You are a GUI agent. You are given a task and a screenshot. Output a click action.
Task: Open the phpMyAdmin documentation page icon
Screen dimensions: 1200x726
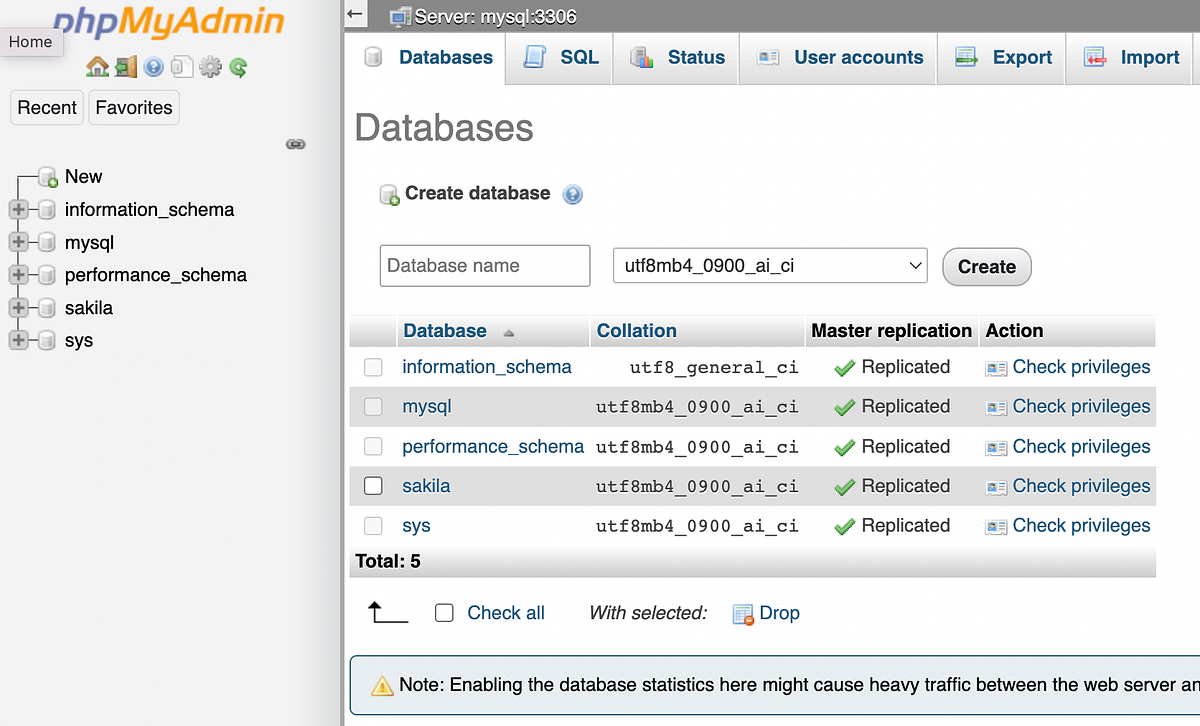click(x=182, y=66)
